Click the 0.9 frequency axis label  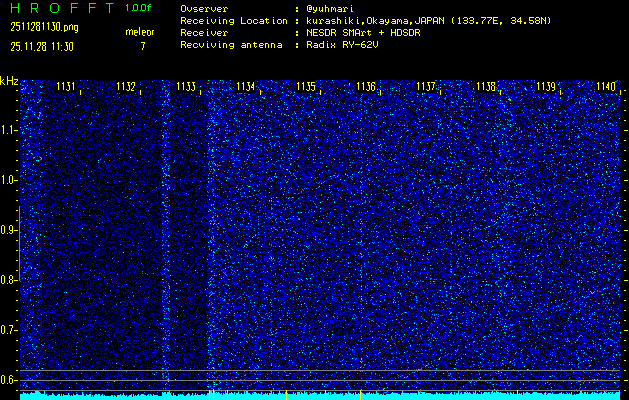click(8, 230)
